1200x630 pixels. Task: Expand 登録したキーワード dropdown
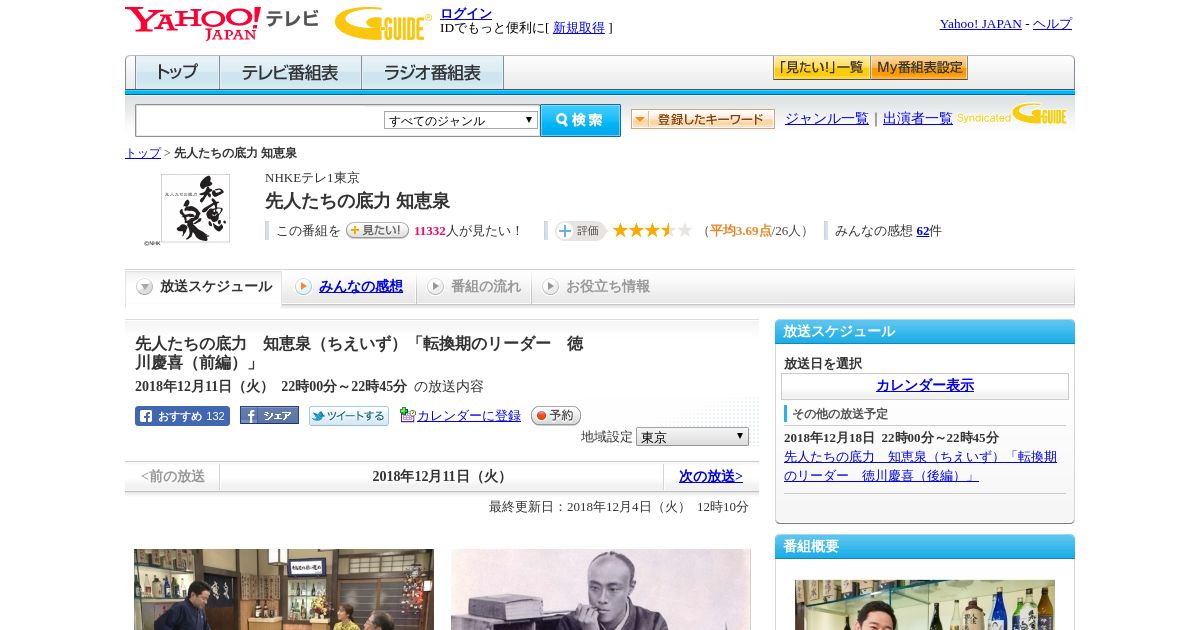[x=703, y=119]
